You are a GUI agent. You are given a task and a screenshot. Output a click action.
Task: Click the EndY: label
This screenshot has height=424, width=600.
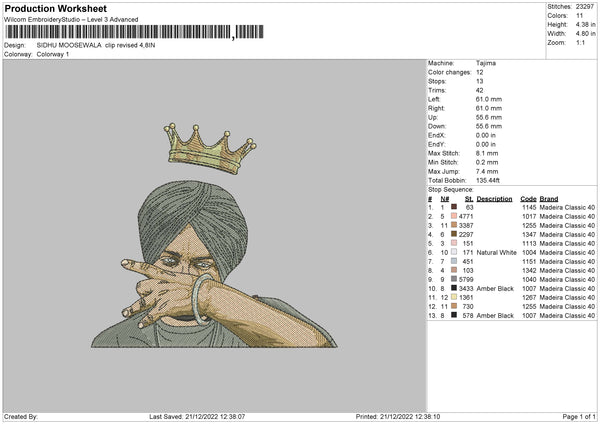[x=437, y=144]
